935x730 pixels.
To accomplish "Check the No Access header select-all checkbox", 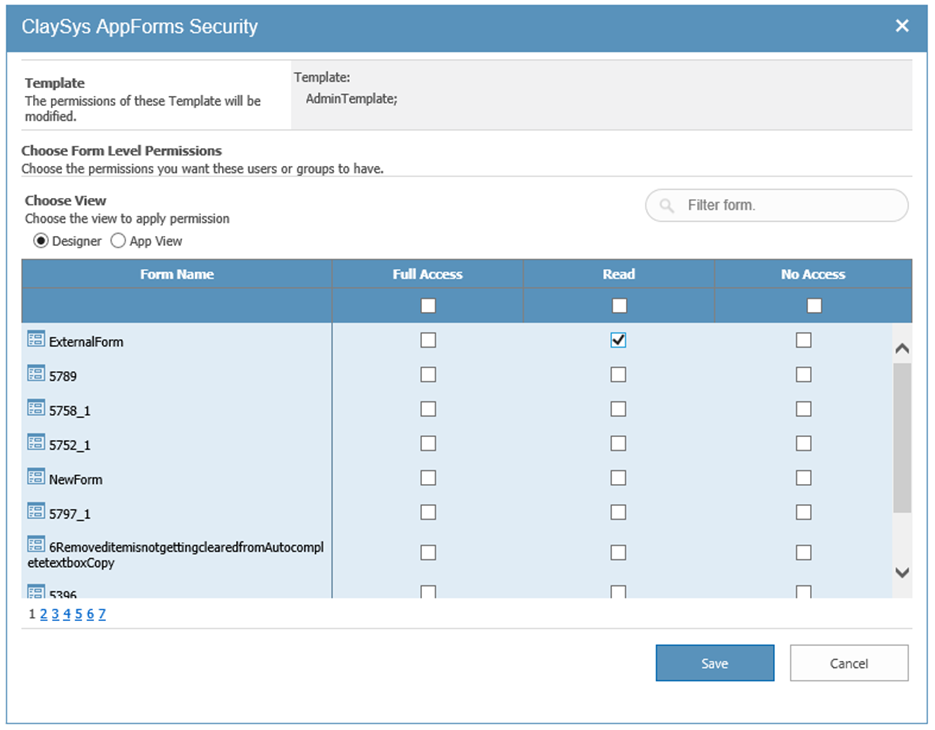I will (814, 306).
